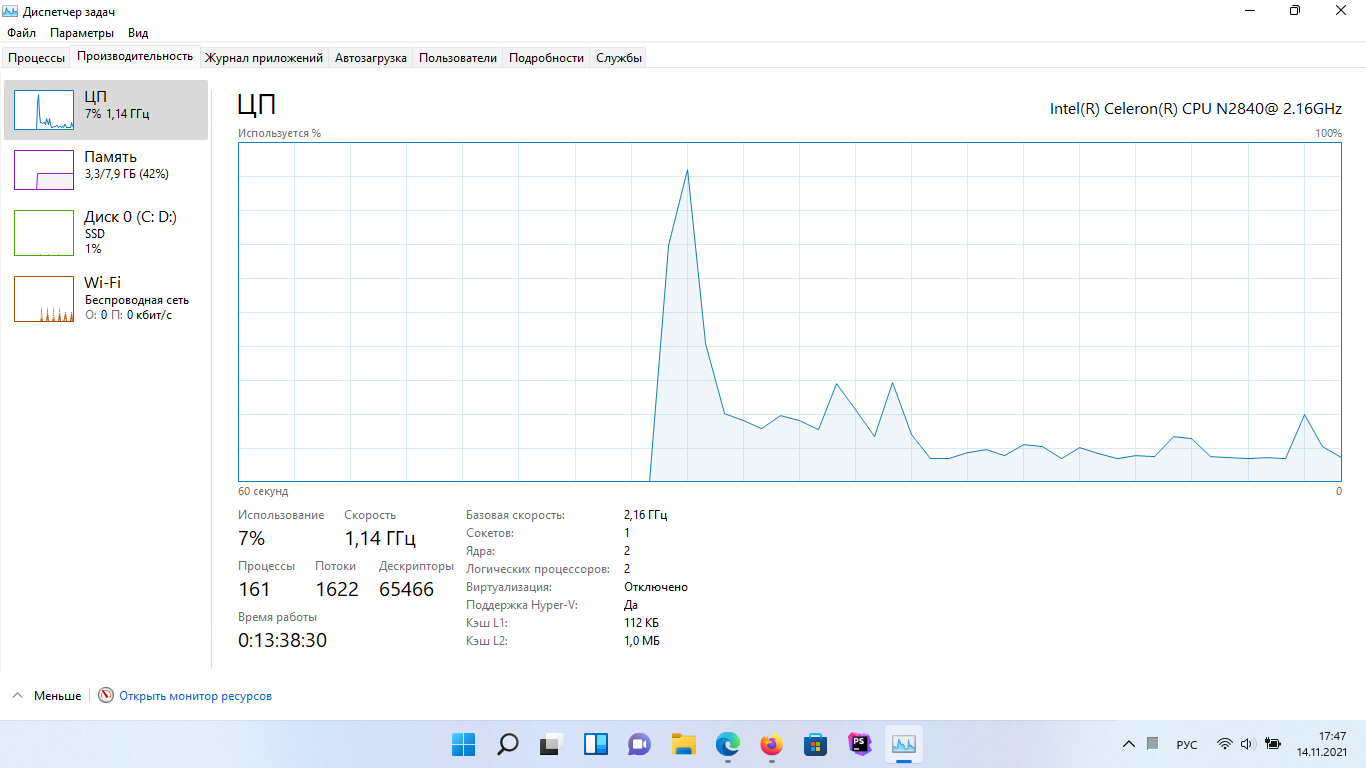Viewport: 1366px width, 768px height.
Task: Launch Microsoft Edge from the taskbar
Action: [x=727, y=744]
